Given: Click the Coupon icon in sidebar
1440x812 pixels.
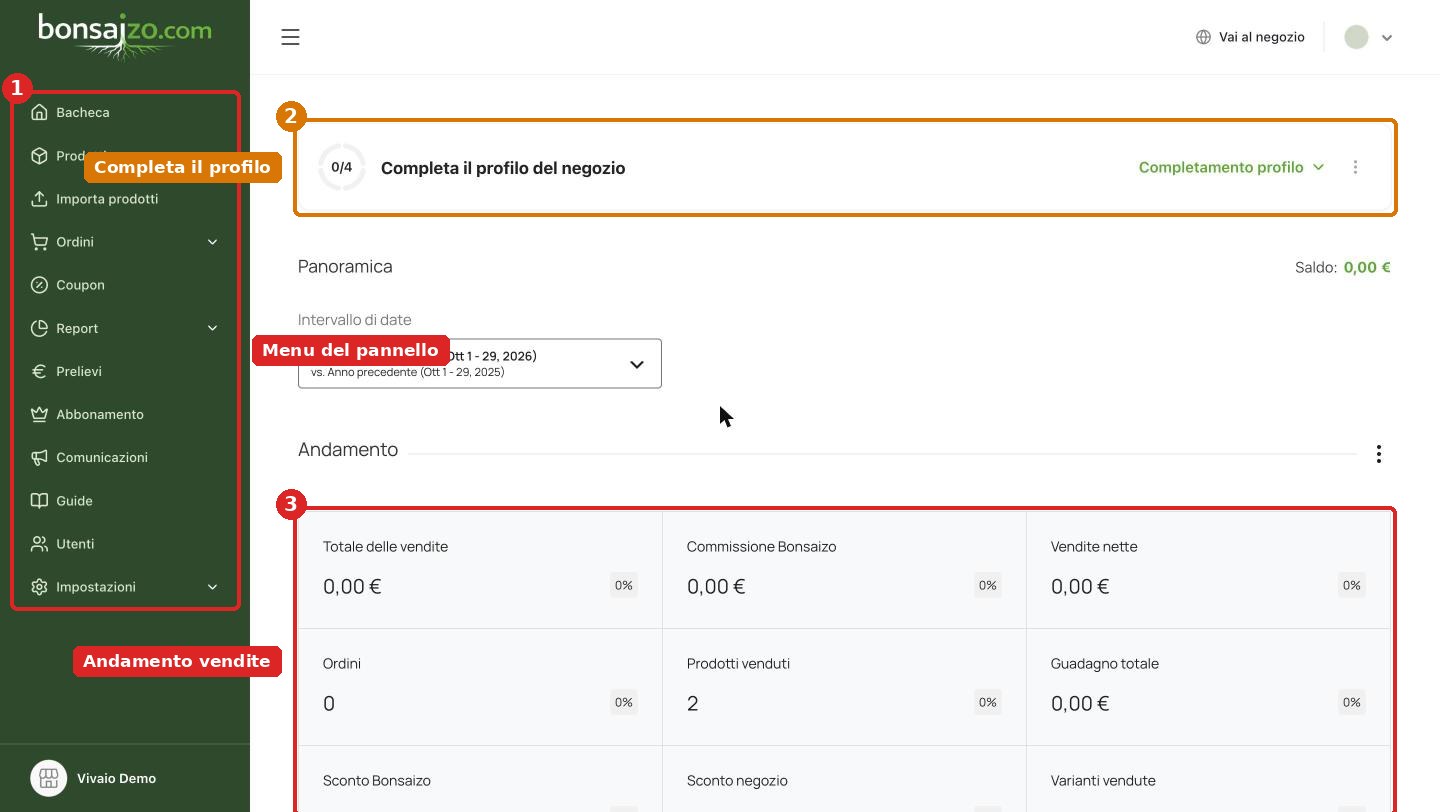Looking at the screenshot, I should pyautogui.click(x=39, y=285).
